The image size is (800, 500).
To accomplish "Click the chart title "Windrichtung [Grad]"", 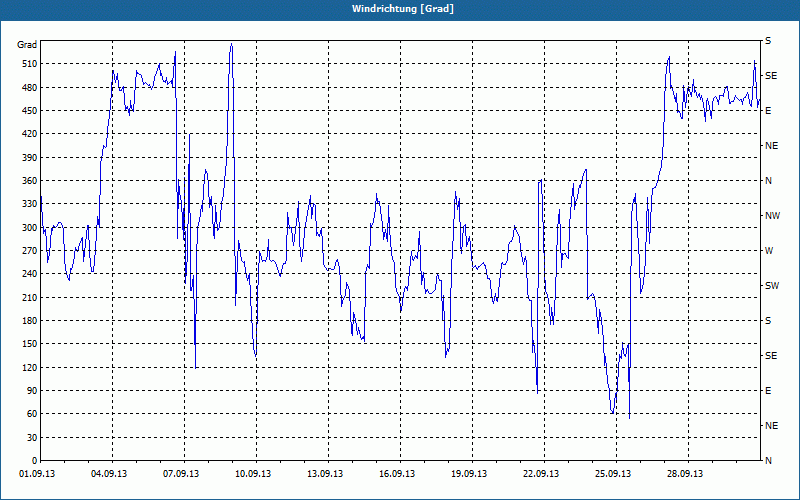I will pos(403,9).
